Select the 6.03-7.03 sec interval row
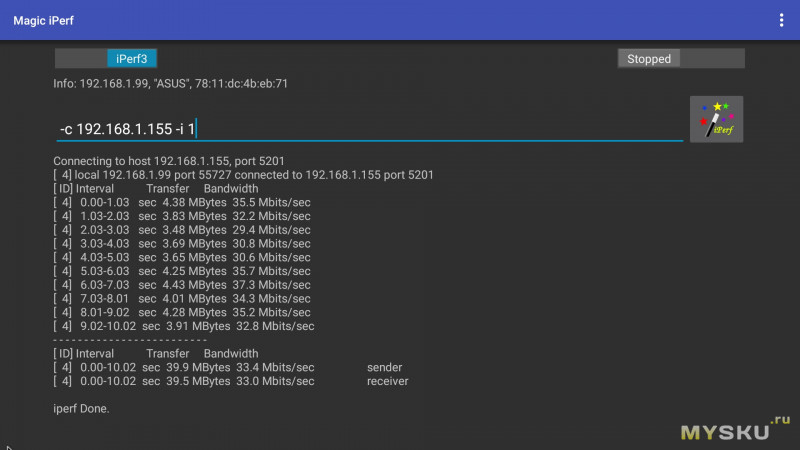Image resolution: width=800 pixels, height=450 pixels. point(182,285)
